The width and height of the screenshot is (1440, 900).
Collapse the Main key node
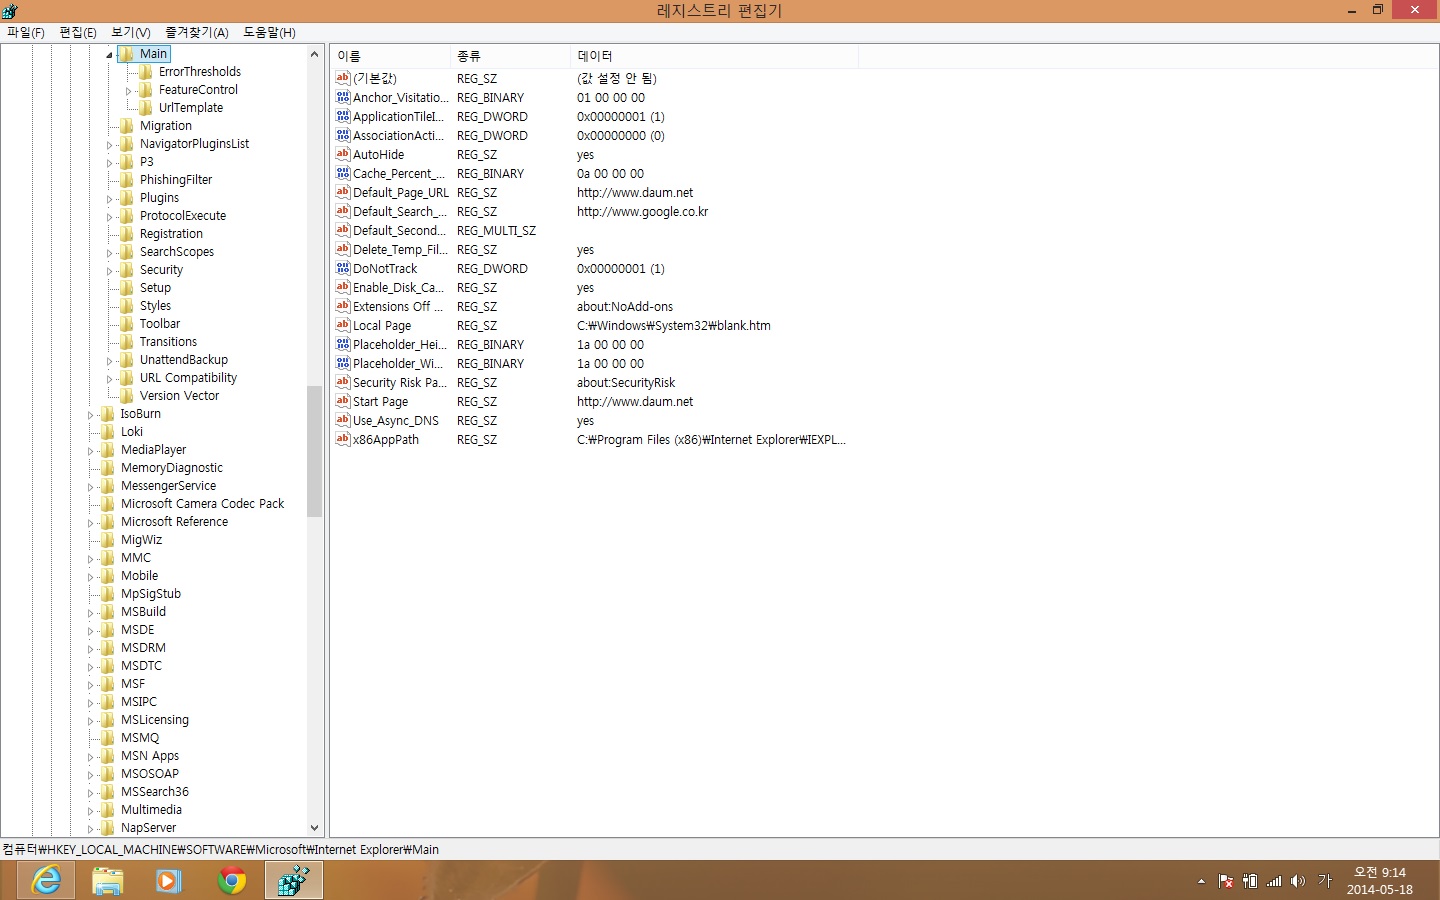(109, 55)
